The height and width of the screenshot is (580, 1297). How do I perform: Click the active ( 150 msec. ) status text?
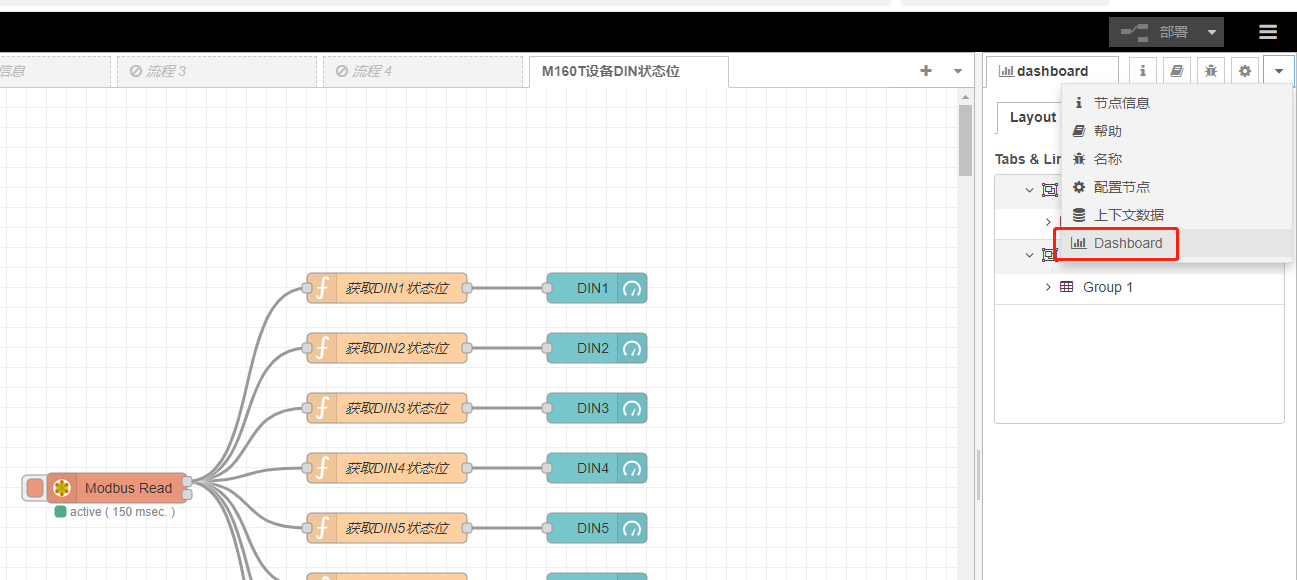pyautogui.click(x=122, y=512)
